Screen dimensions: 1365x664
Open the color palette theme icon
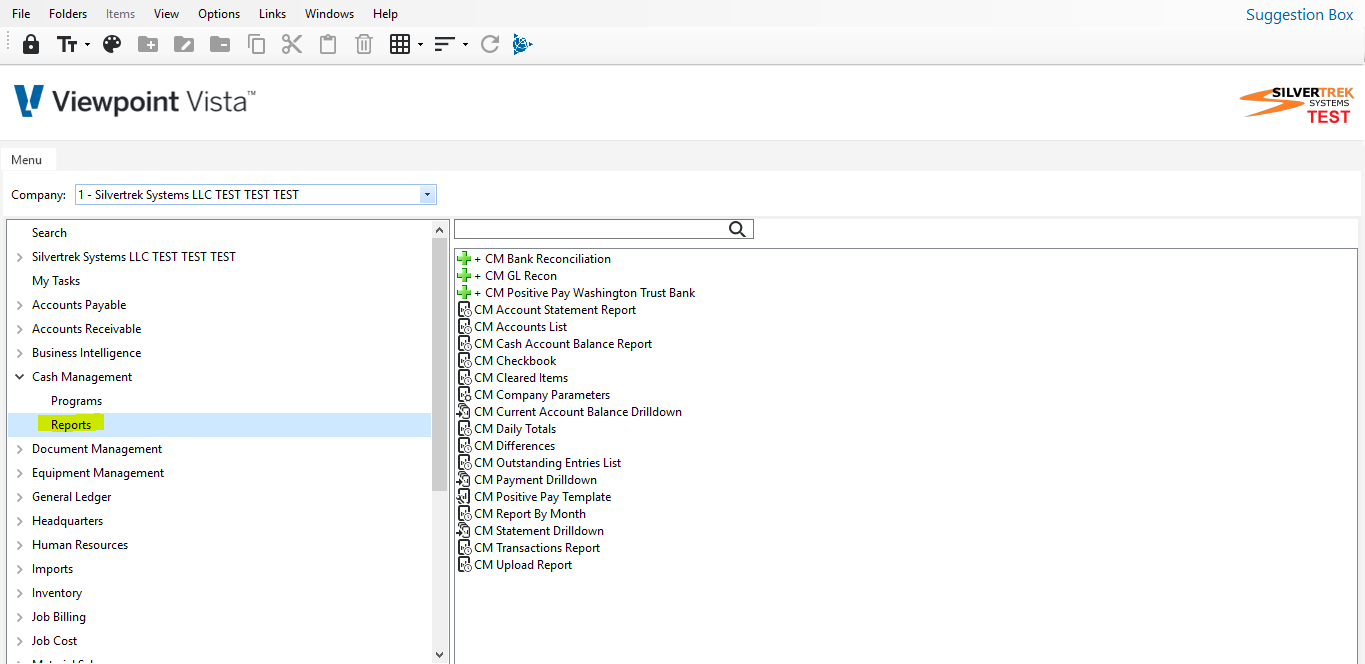(112, 44)
